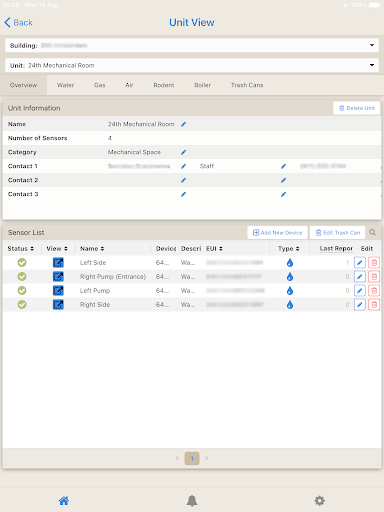This screenshot has height=512, width=384.
Task: Switch to the Water tab
Action: [x=65, y=85]
